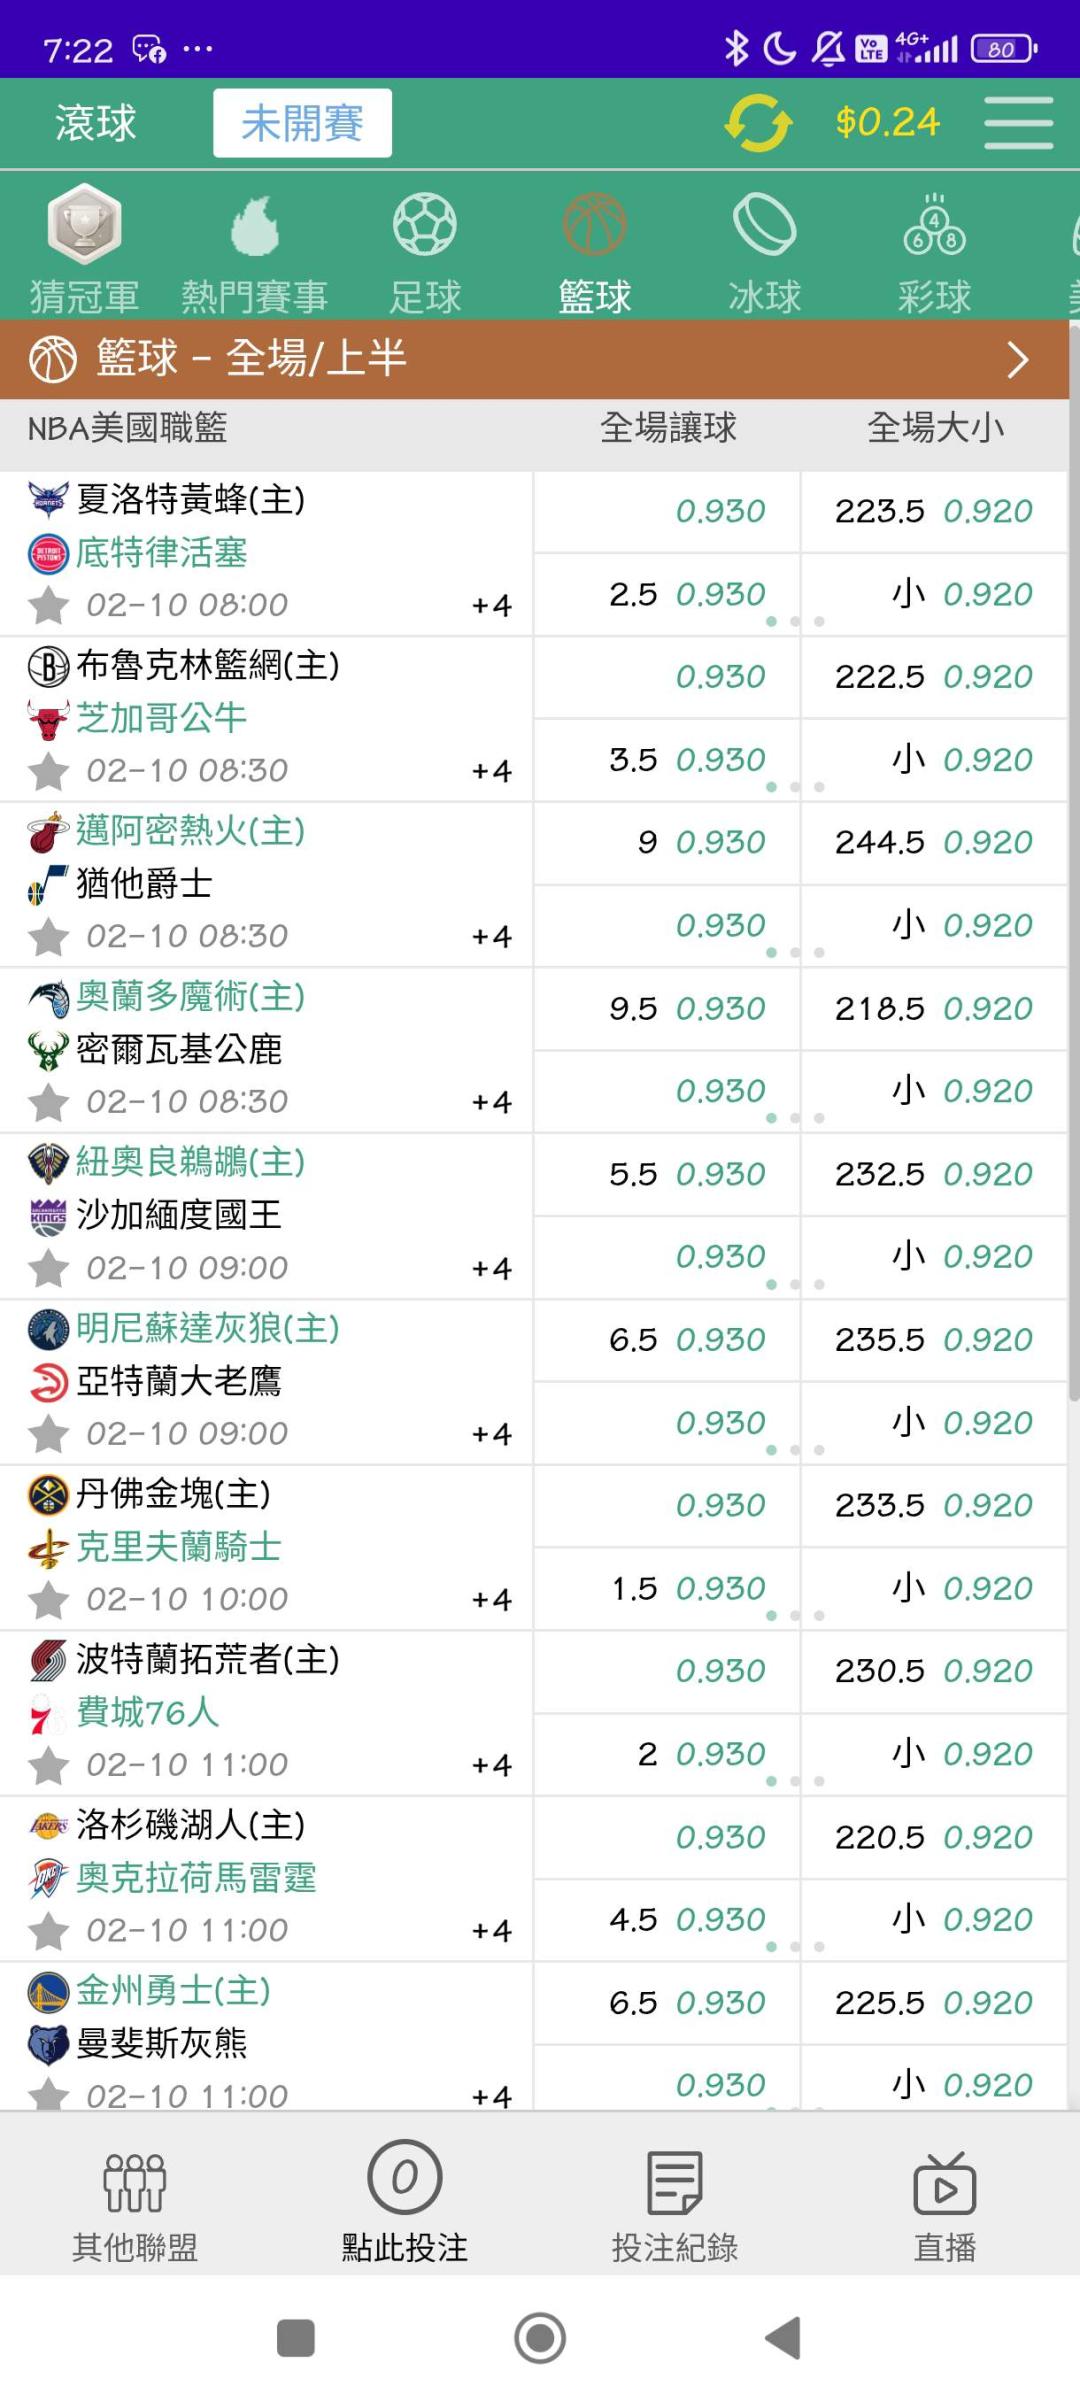Toggle favorite star for 丹佛金塊 game
The height and width of the screenshot is (2401, 1080).
pos(48,1600)
